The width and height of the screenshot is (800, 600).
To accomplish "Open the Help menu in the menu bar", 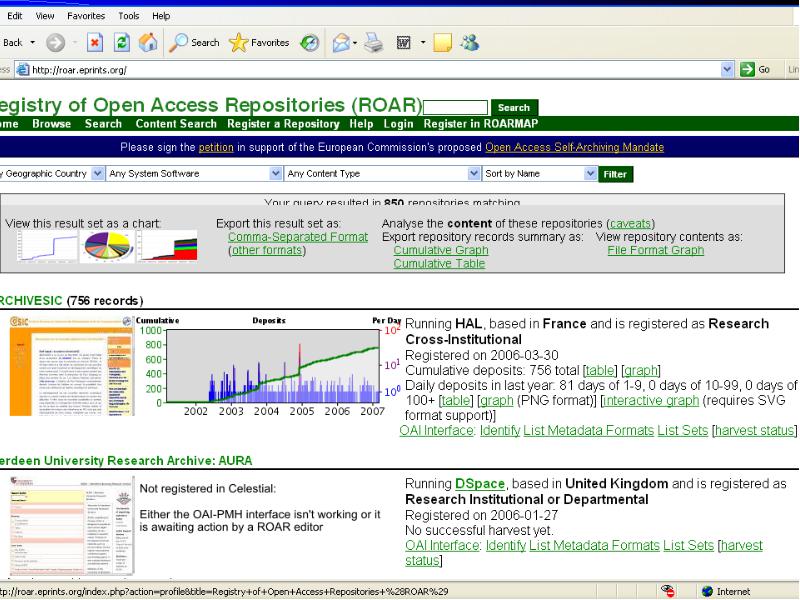I will pyautogui.click(x=161, y=16).
